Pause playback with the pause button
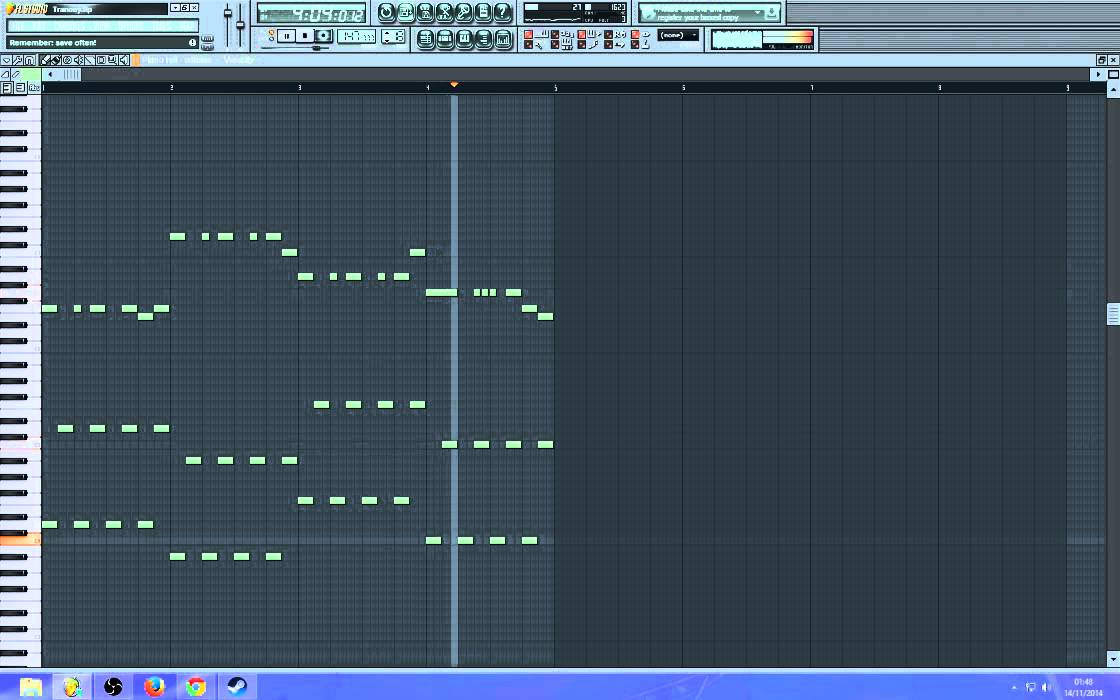The height and width of the screenshot is (700, 1120). point(286,36)
